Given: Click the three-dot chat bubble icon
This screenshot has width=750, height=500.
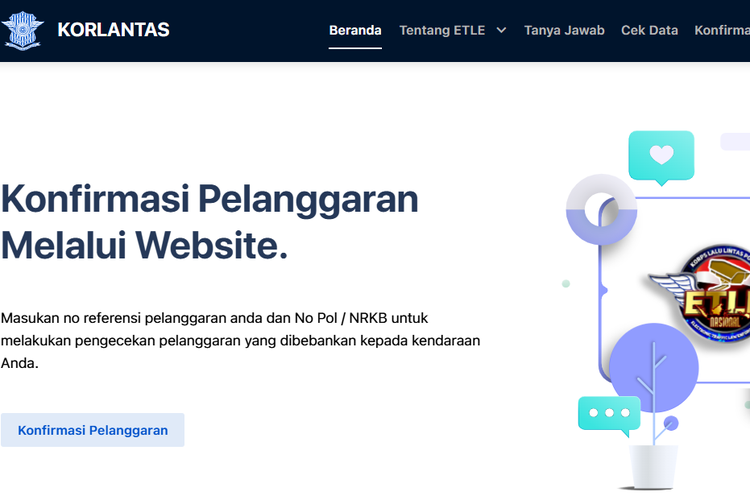Looking at the screenshot, I should [x=609, y=415].
